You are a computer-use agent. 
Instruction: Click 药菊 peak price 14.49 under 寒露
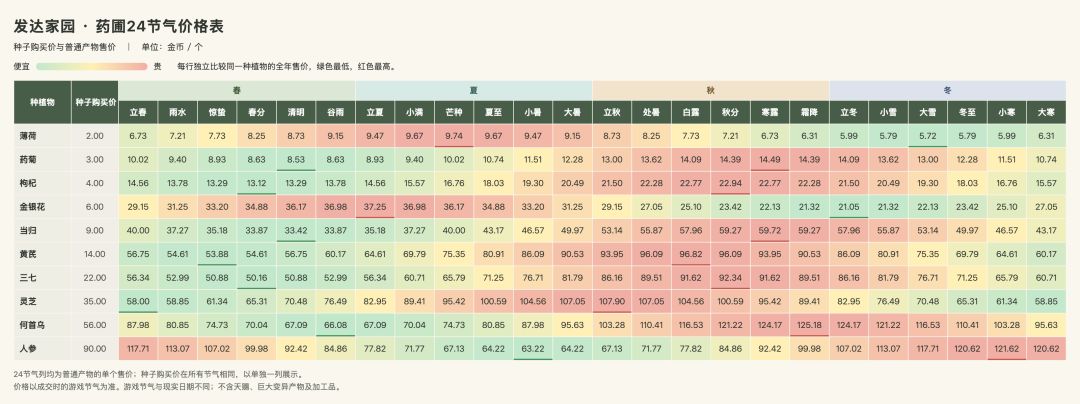[770, 160]
